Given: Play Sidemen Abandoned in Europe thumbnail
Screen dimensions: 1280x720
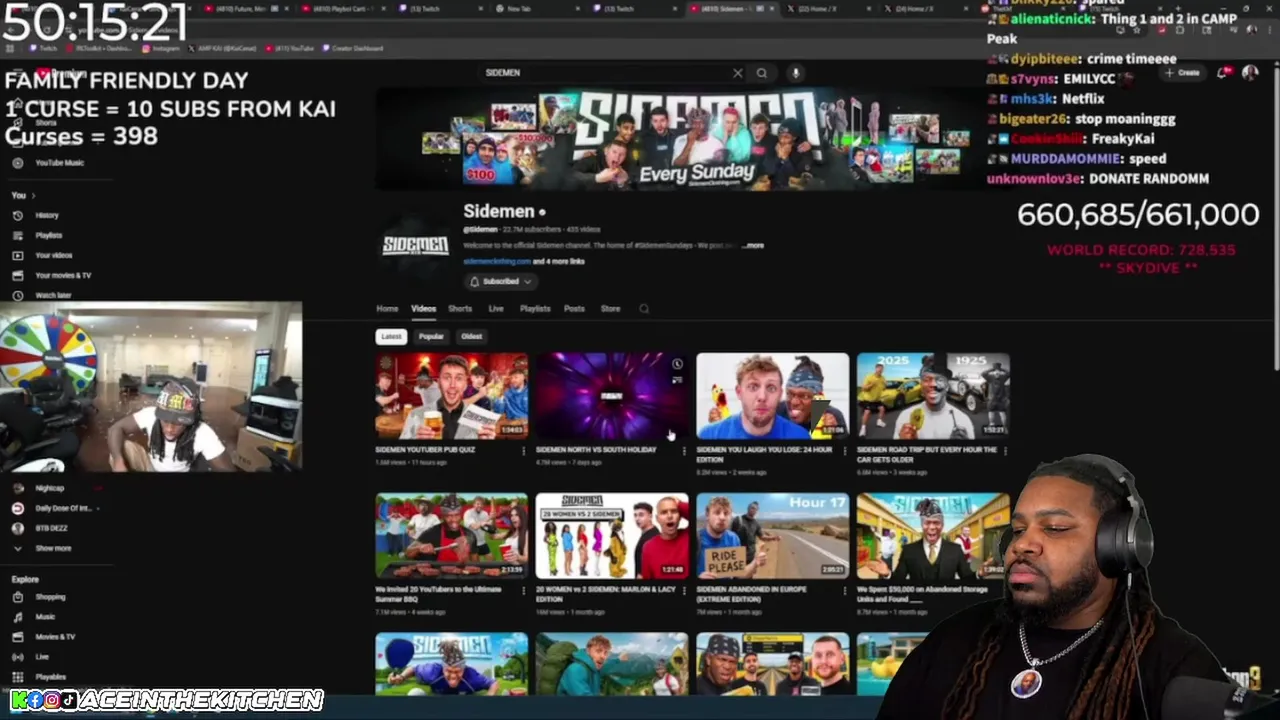Looking at the screenshot, I should 773,536.
